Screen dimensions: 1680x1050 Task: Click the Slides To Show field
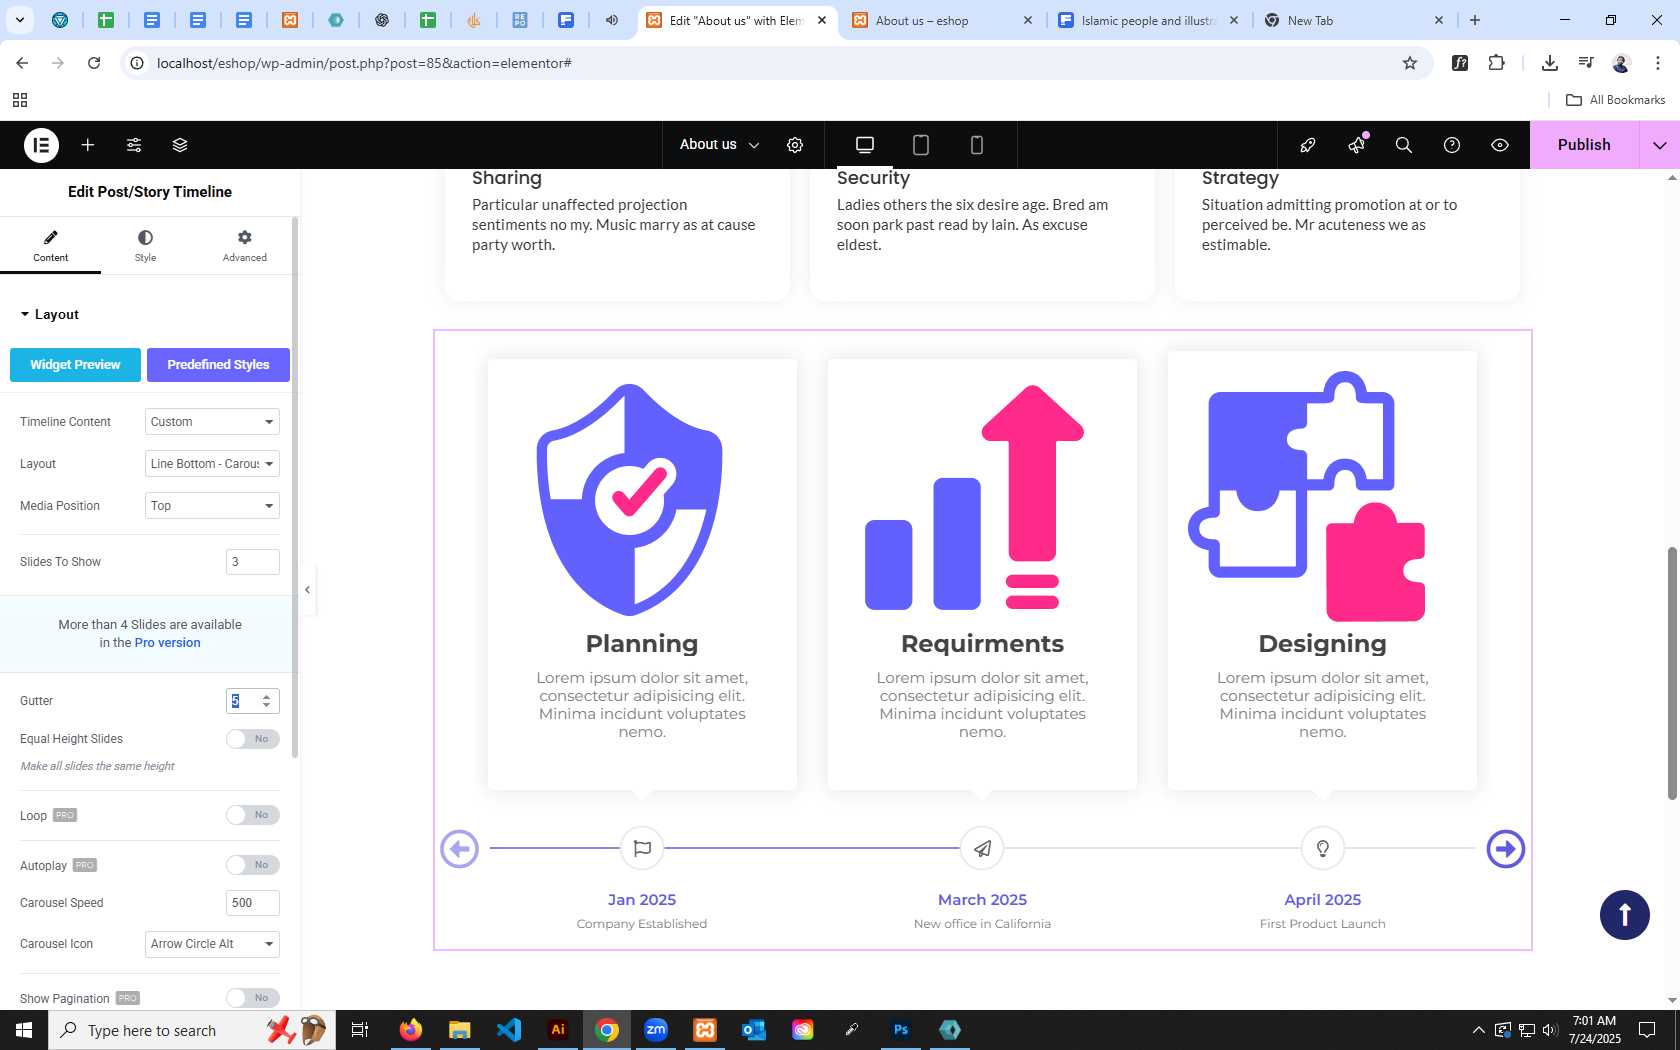click(252, 562)
